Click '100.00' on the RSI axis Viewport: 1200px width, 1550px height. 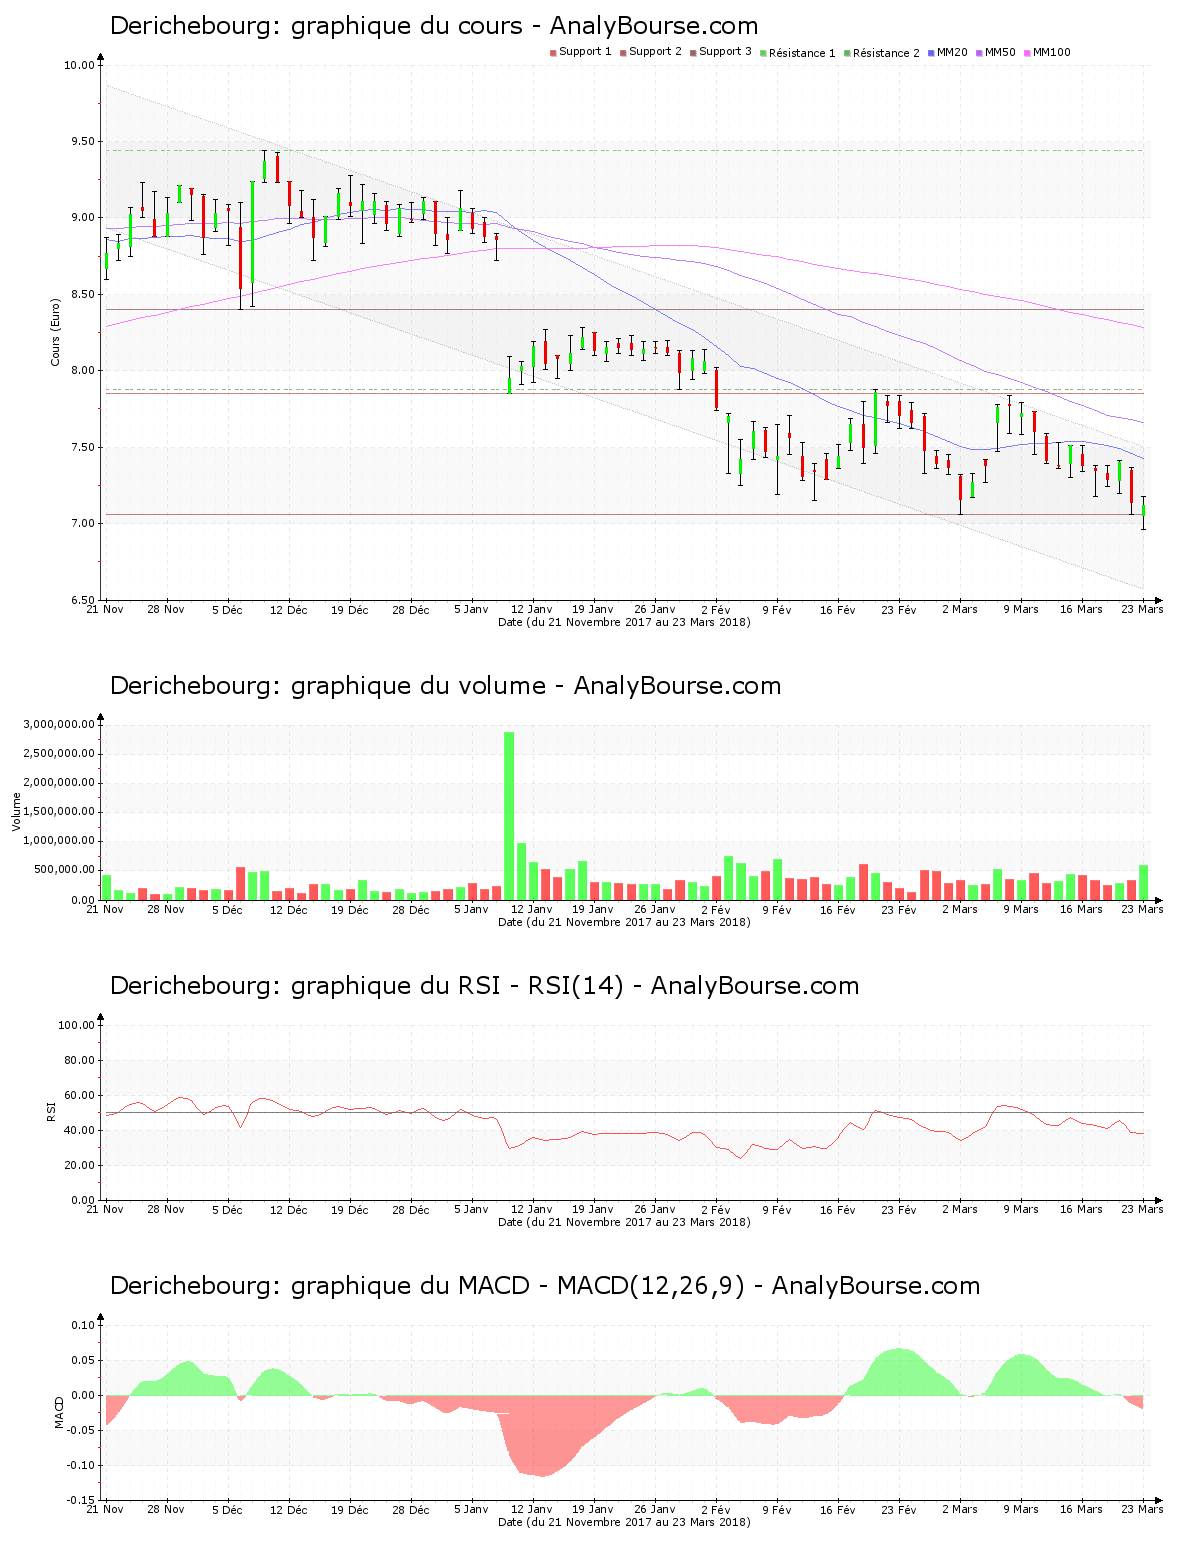(x=77, y=1025)
